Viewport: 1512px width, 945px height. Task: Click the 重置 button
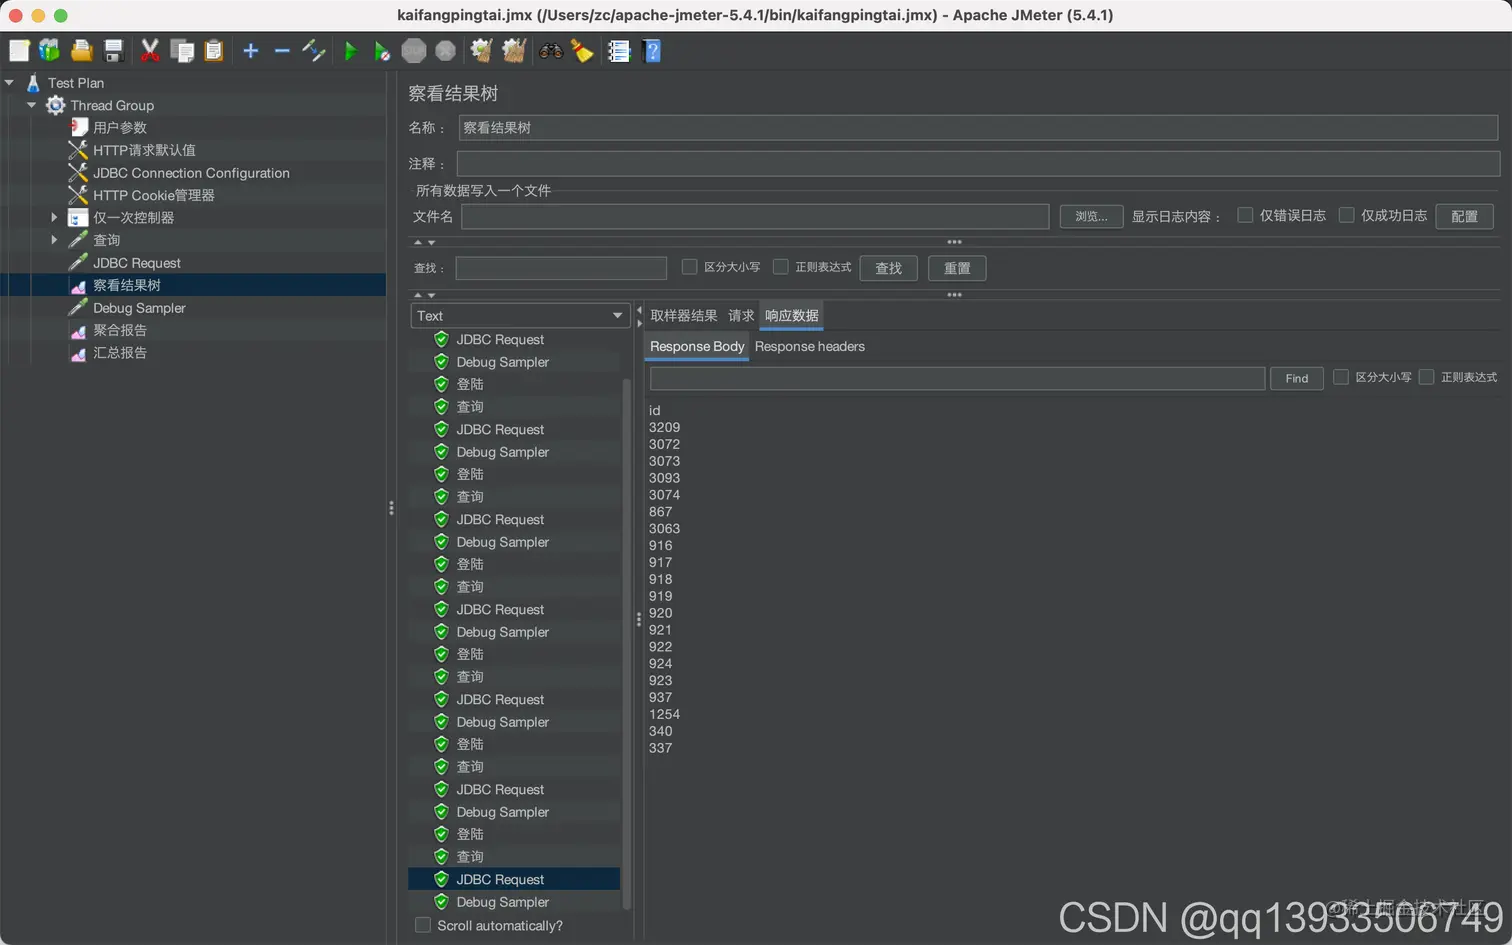[x=957, y=268]
